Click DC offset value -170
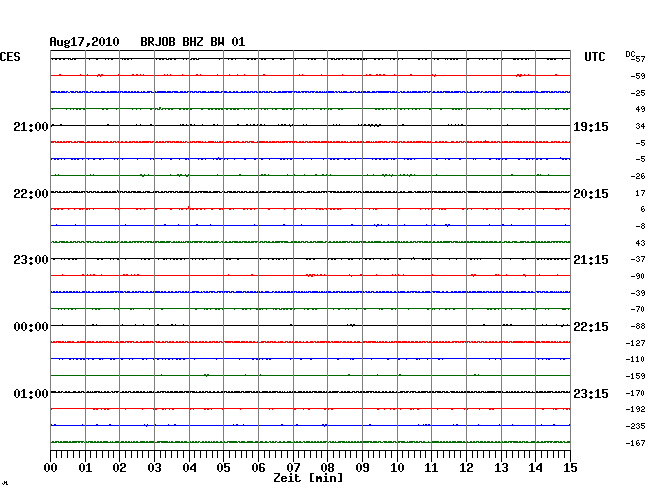Image resolution: width=650 pixels, height=494 pixels. (635, 393)
